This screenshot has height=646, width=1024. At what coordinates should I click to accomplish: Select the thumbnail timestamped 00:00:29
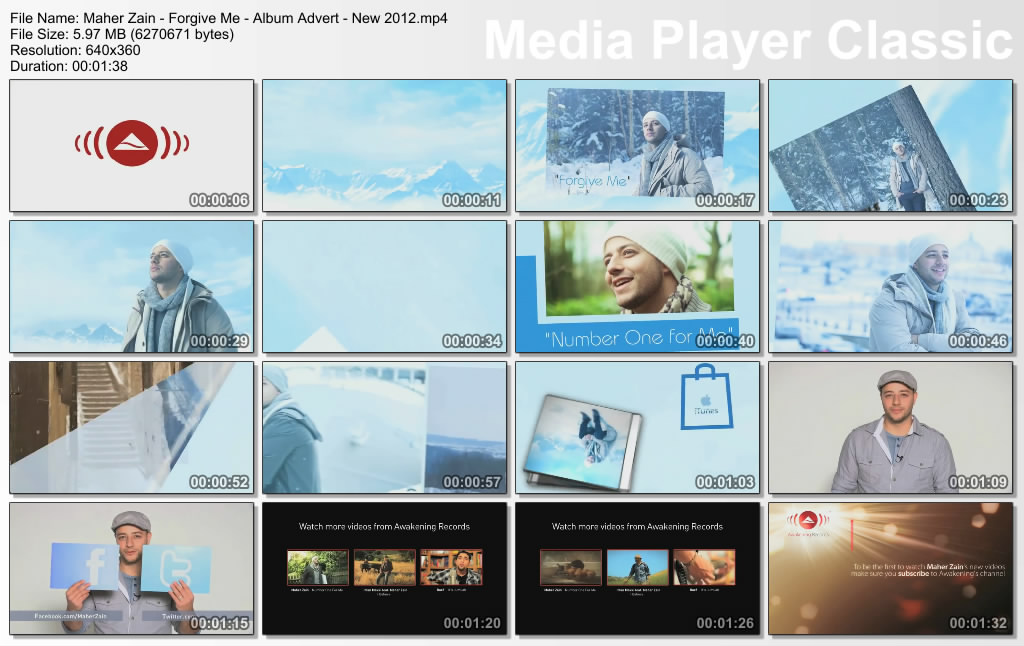pyautogui.click(x=131, y=287)
